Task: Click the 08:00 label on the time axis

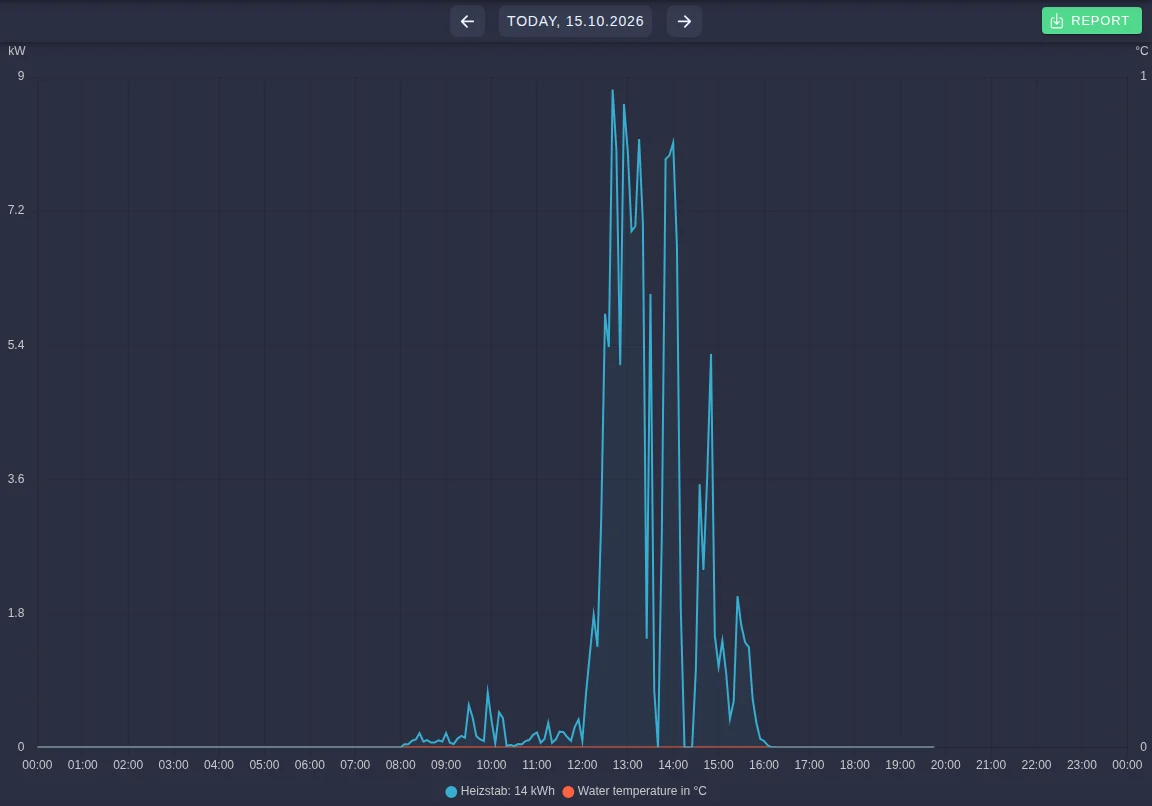Action: [x=400, y=765]
